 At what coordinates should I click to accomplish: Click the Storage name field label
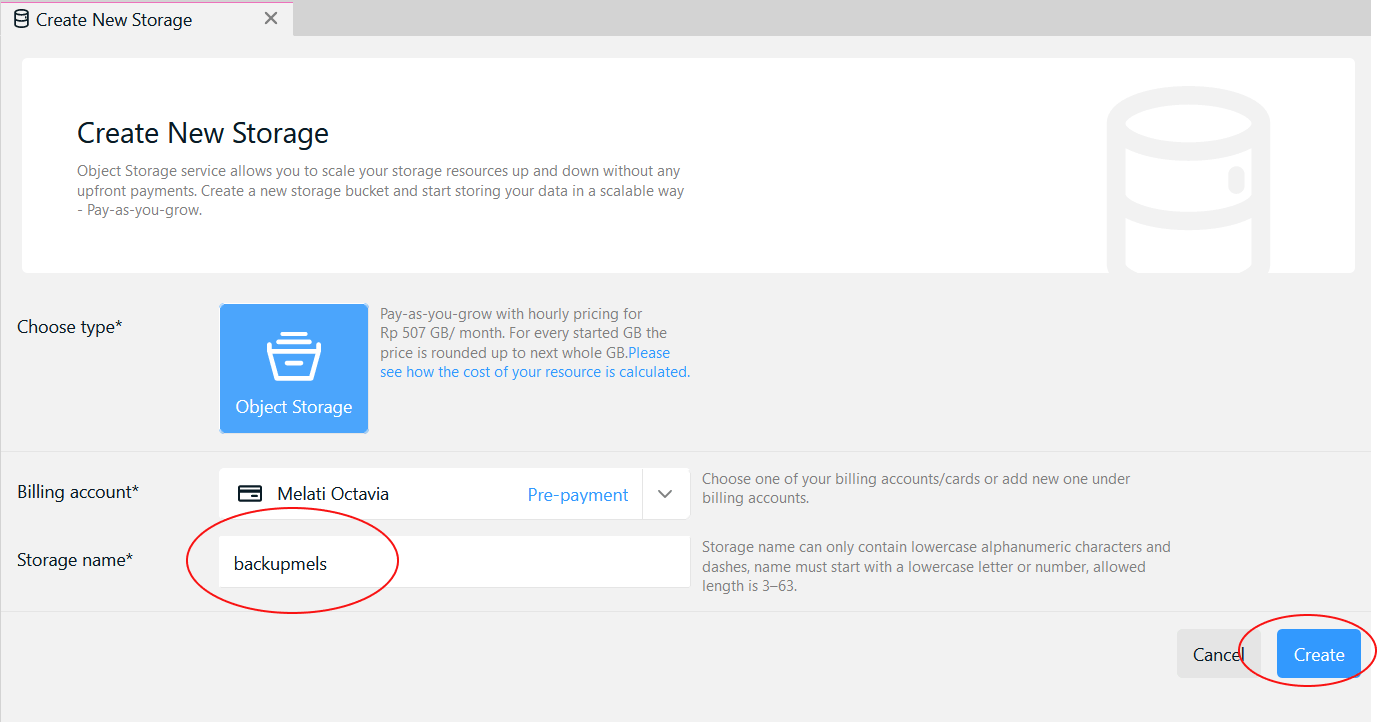pos(75,560)
